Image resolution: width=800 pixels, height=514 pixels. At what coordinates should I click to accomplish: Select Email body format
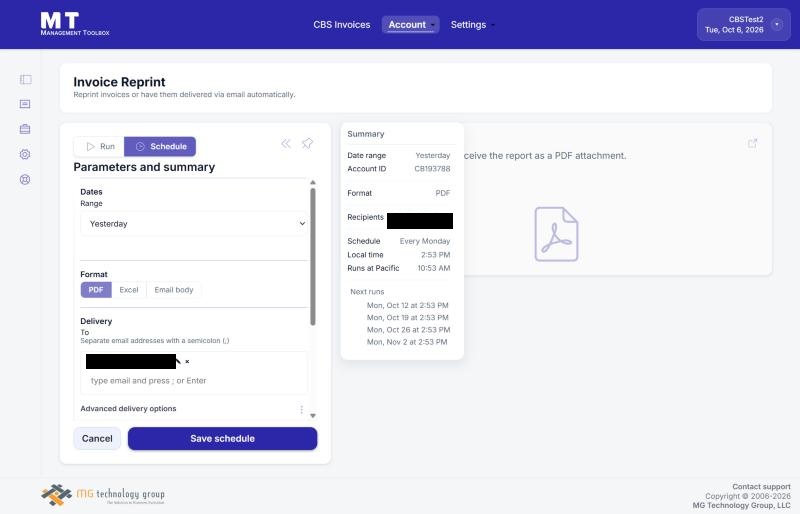point(173,290)
